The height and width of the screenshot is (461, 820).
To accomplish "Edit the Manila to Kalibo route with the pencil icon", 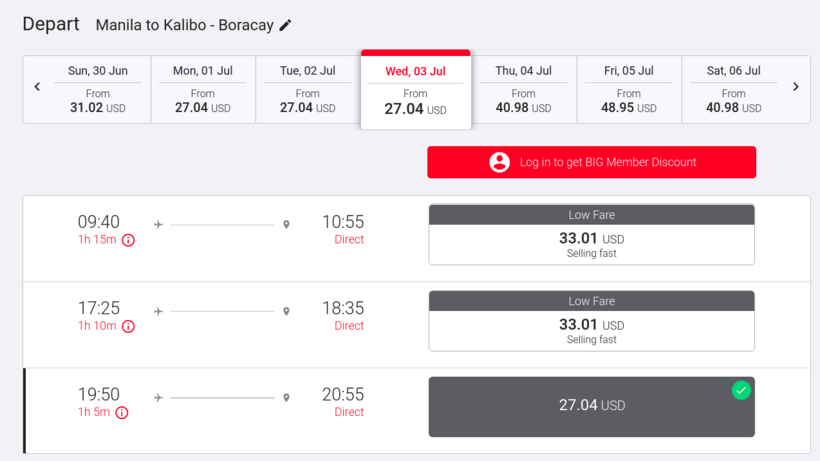I will pos(285,25).
